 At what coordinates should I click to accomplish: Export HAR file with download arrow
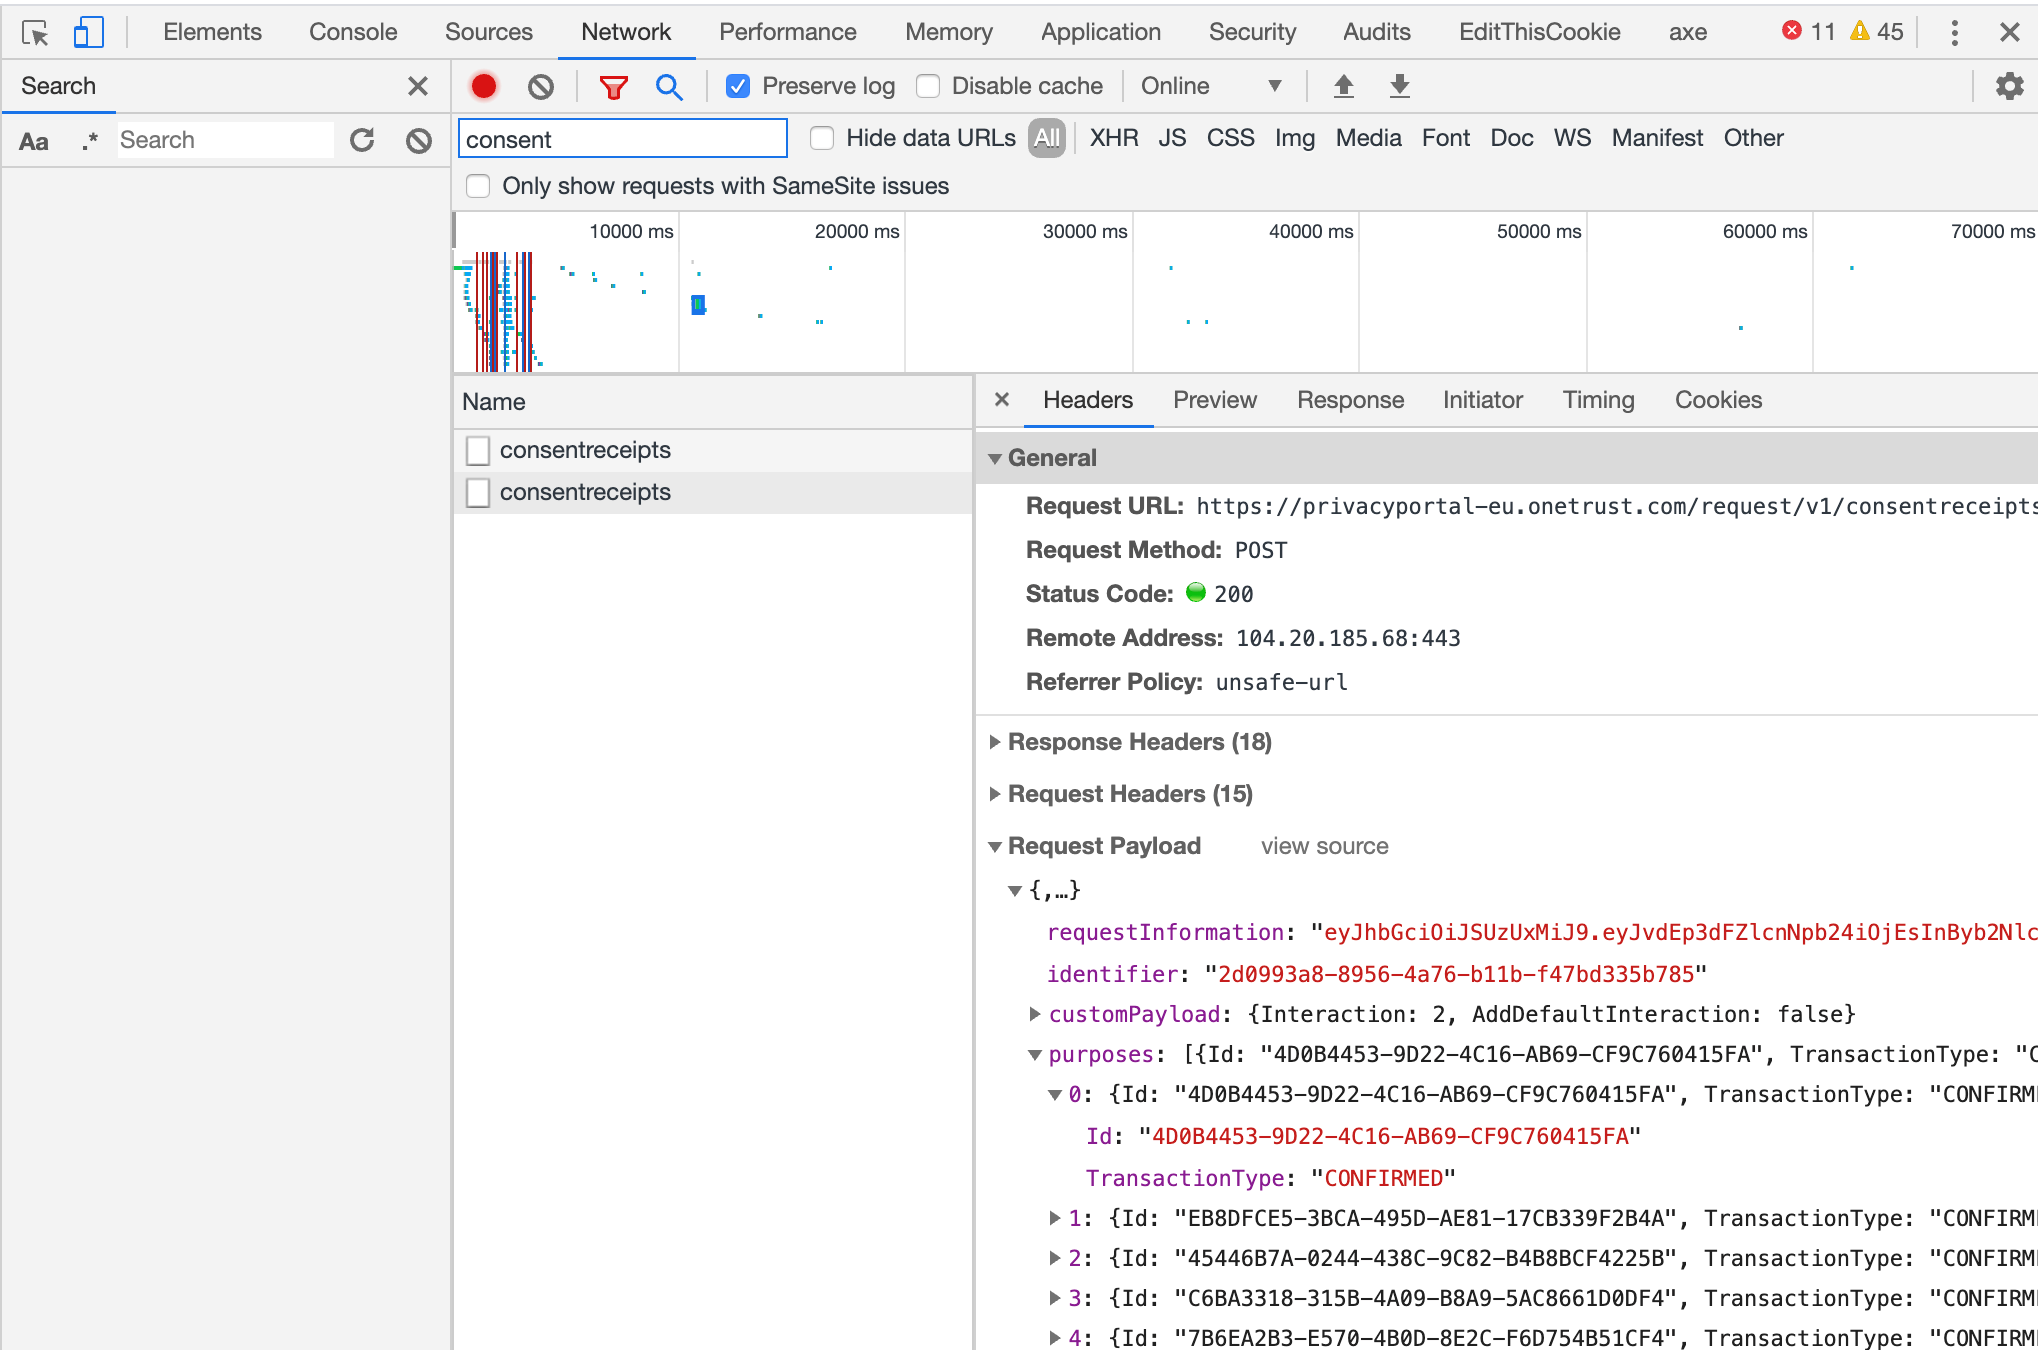click(x=1400, y=86)
